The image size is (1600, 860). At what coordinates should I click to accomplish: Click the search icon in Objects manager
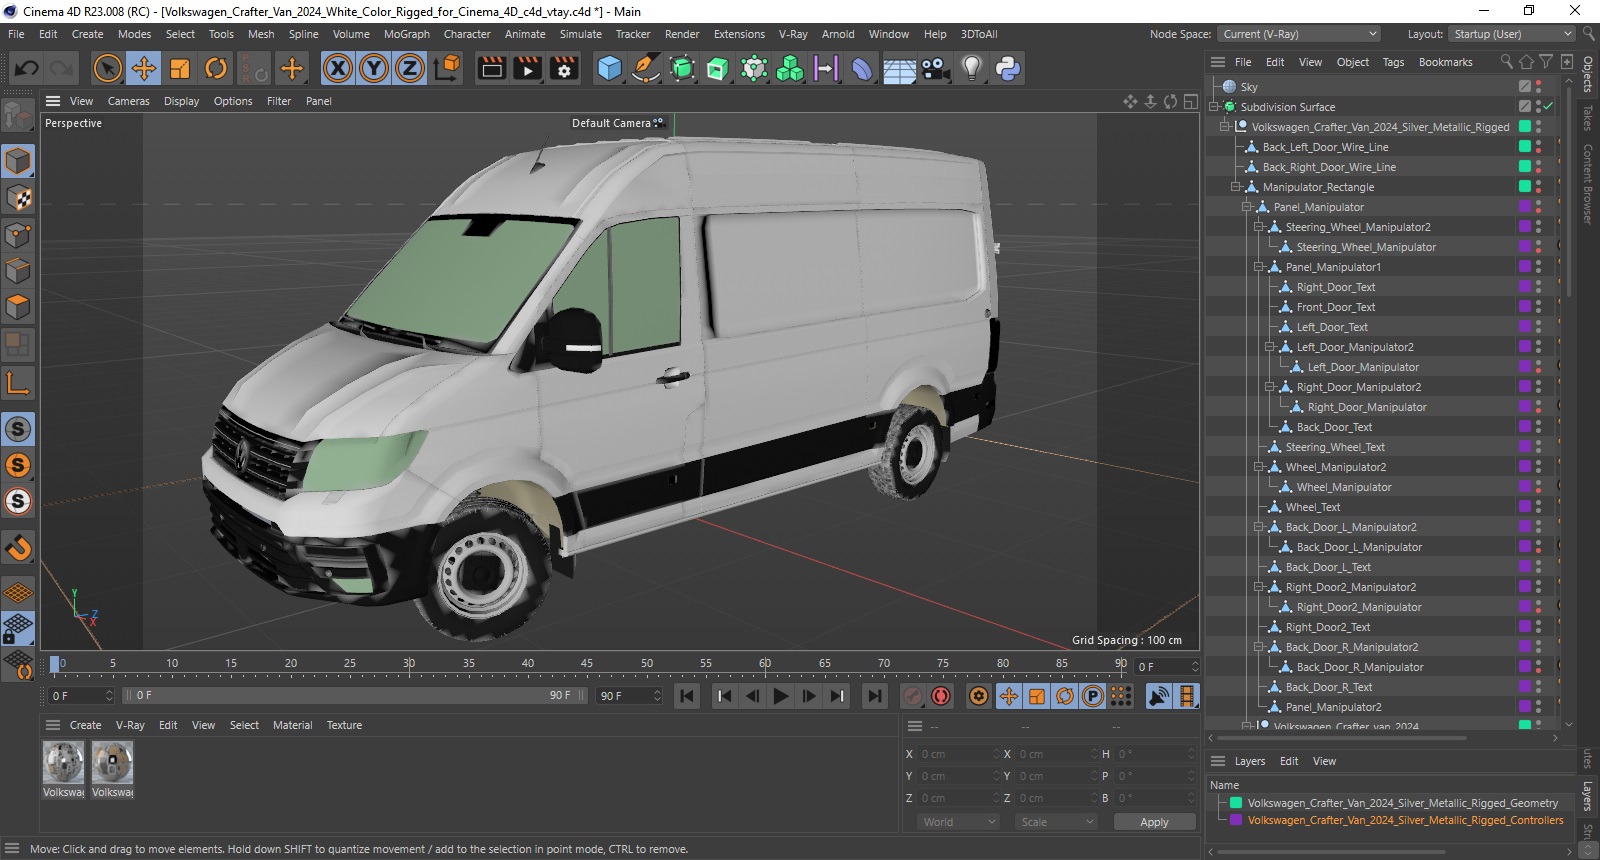tap(1506, 62)
